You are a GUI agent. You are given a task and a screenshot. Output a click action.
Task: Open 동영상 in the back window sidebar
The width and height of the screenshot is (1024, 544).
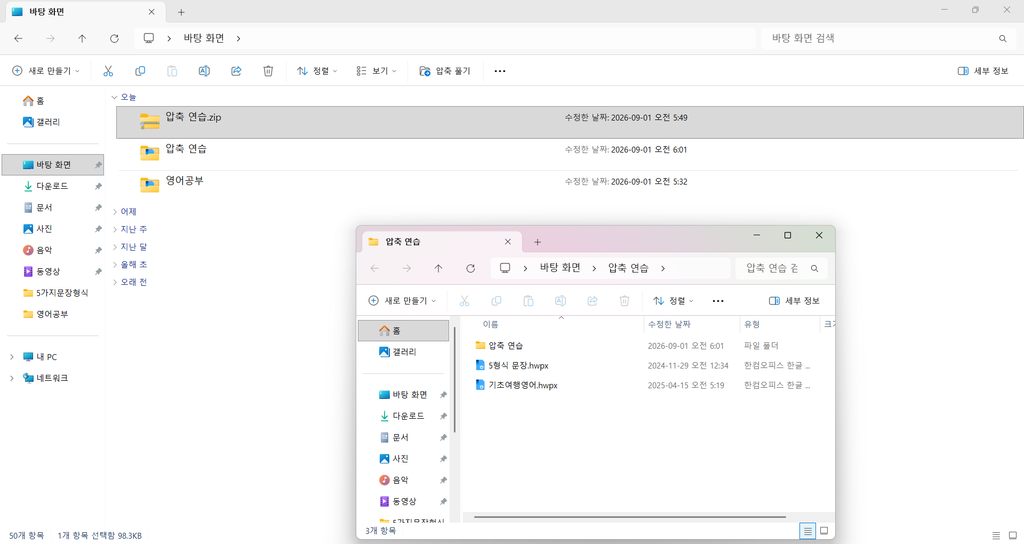click(53, 271)
